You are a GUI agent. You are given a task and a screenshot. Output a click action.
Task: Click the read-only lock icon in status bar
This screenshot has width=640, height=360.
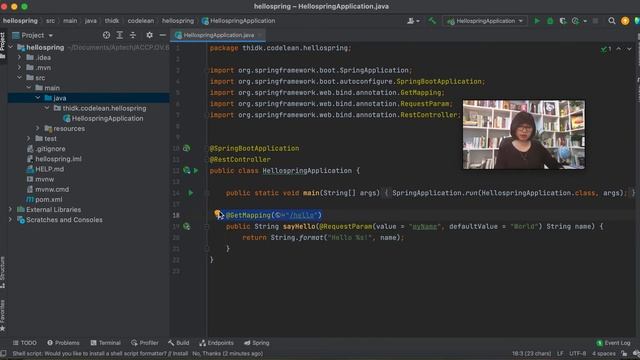tap(624, 353)
